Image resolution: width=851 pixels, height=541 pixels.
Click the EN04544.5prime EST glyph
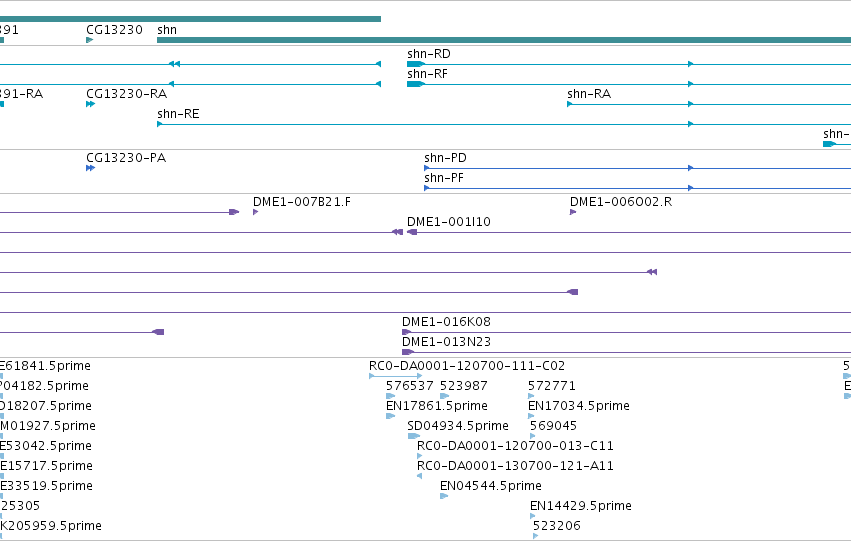[x=444, y=496]
